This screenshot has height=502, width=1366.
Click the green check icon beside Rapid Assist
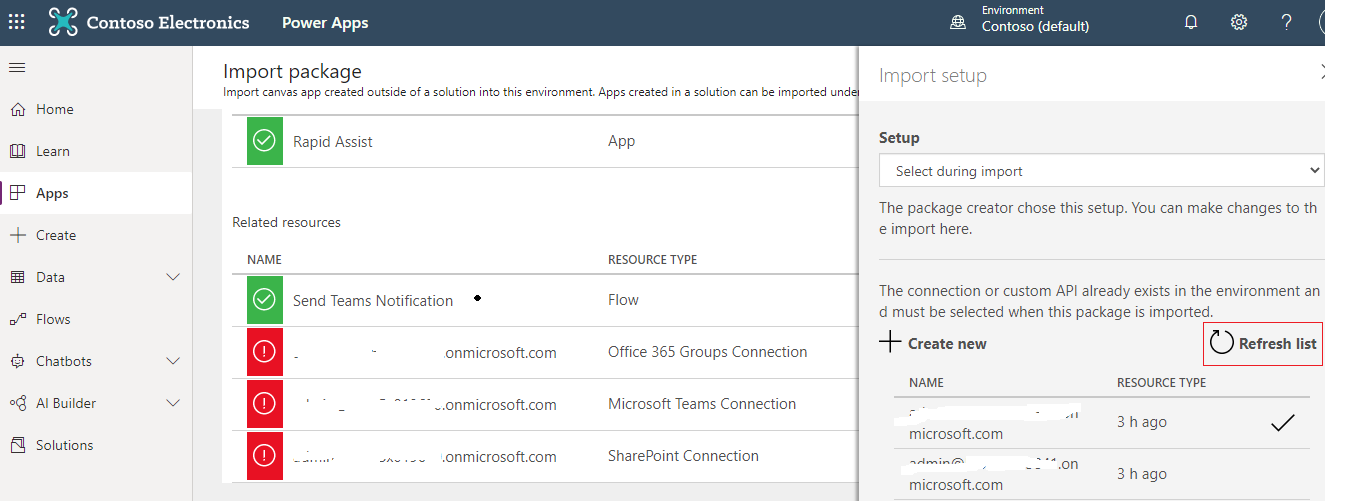click(264, 142)
